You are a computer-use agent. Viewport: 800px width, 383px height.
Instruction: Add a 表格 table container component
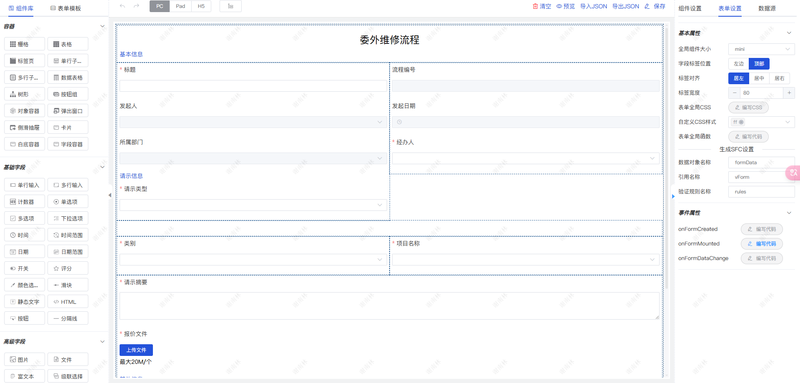(x=68, y=44)
